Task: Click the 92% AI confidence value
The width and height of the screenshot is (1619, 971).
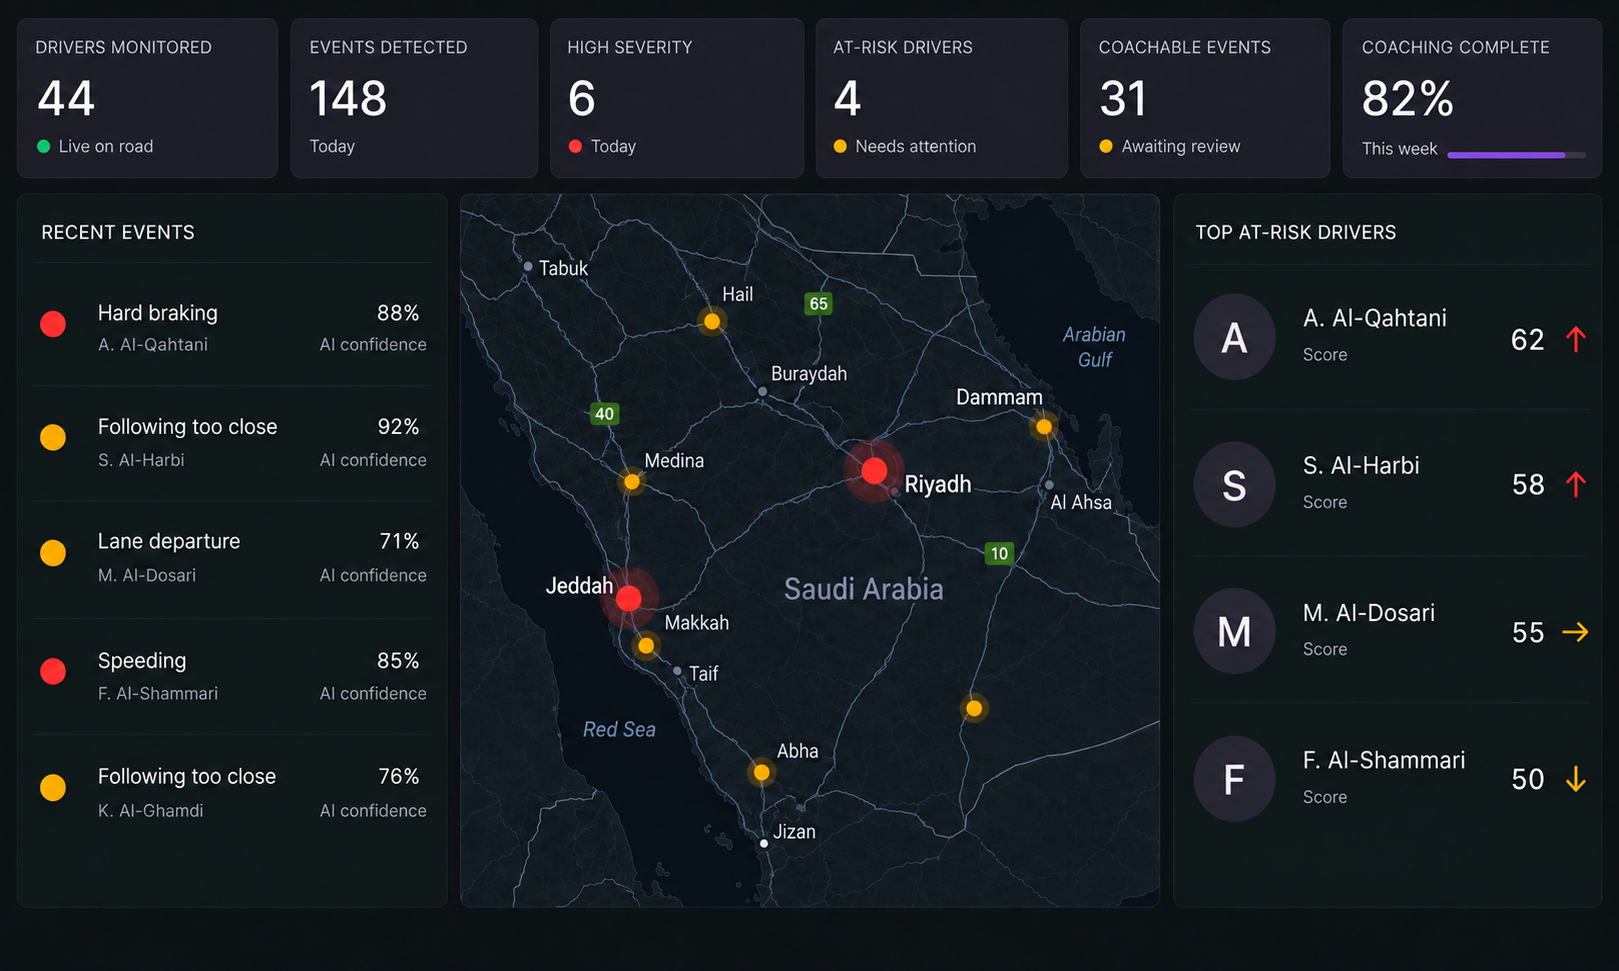Action: [x=398, y=427]
